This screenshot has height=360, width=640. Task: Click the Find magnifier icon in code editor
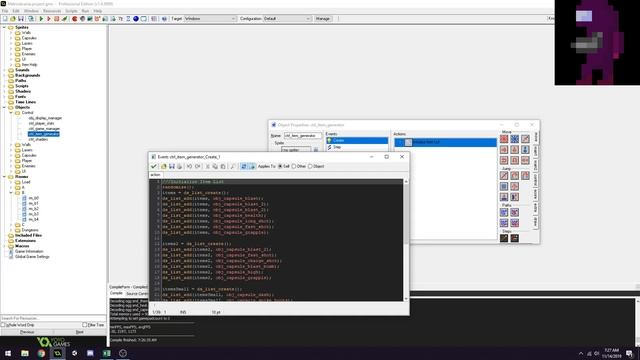click(x=233, y=167)
